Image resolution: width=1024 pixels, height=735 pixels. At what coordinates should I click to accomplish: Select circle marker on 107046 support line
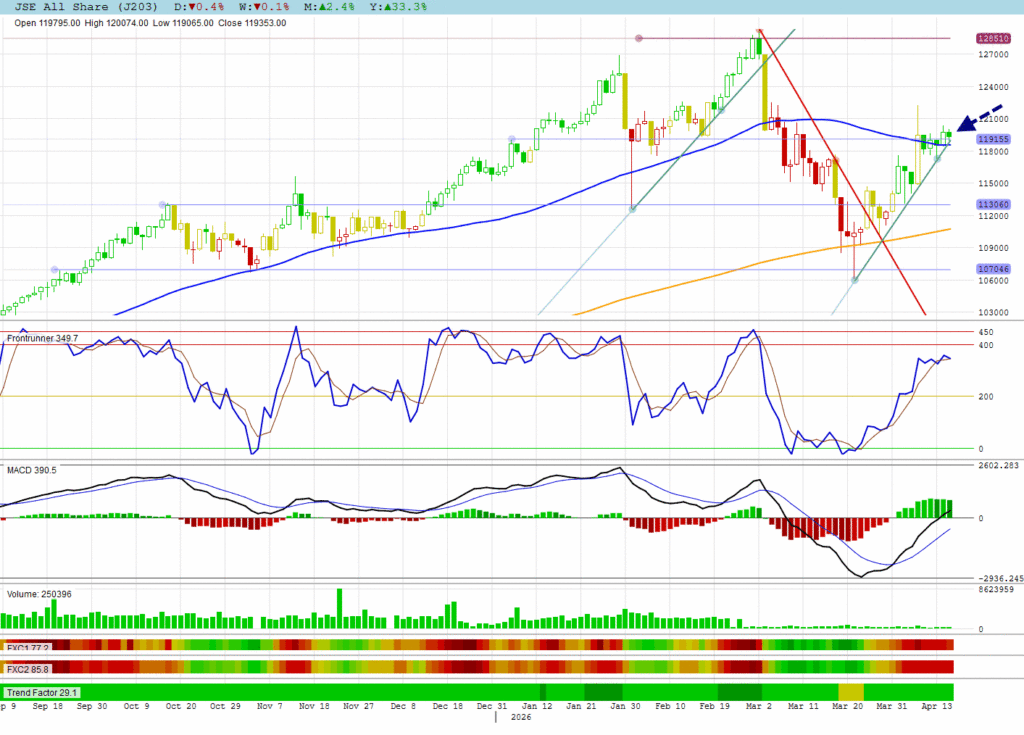[x=55, y=269]
